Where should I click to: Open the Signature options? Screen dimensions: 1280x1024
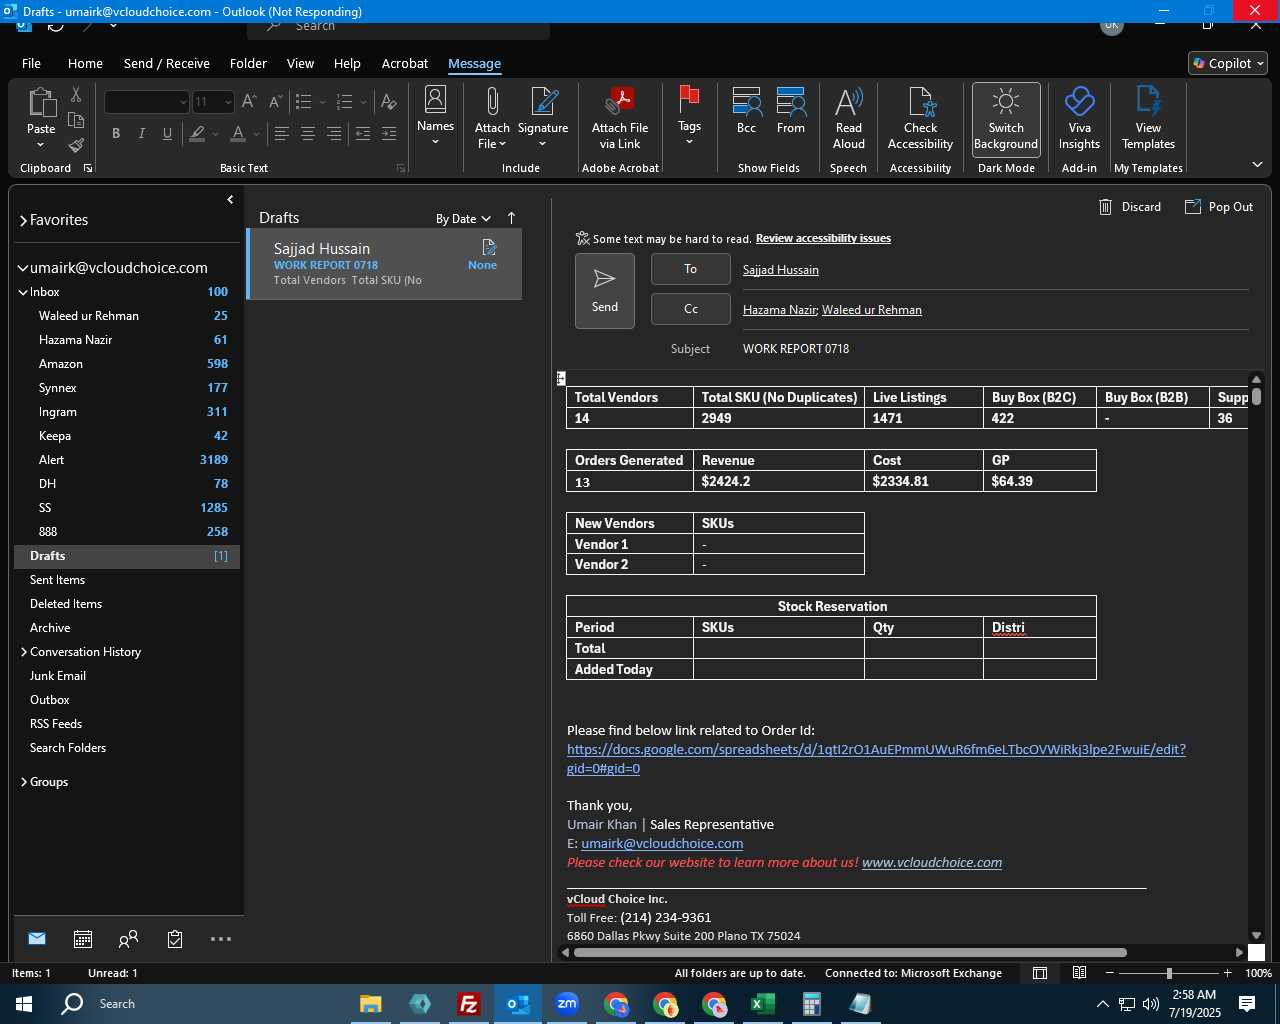543,118
